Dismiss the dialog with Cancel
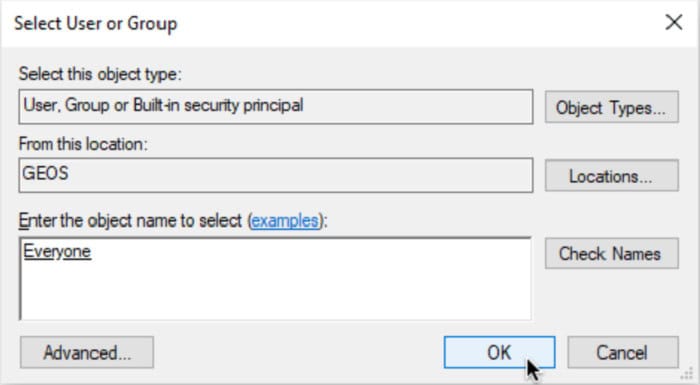Screen dimensions: 700x385 623,352
